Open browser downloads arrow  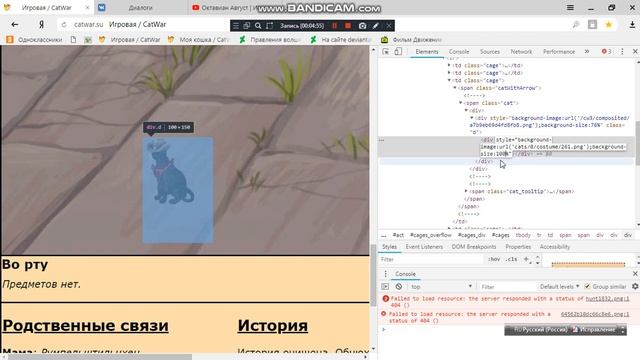pos(632,24)
